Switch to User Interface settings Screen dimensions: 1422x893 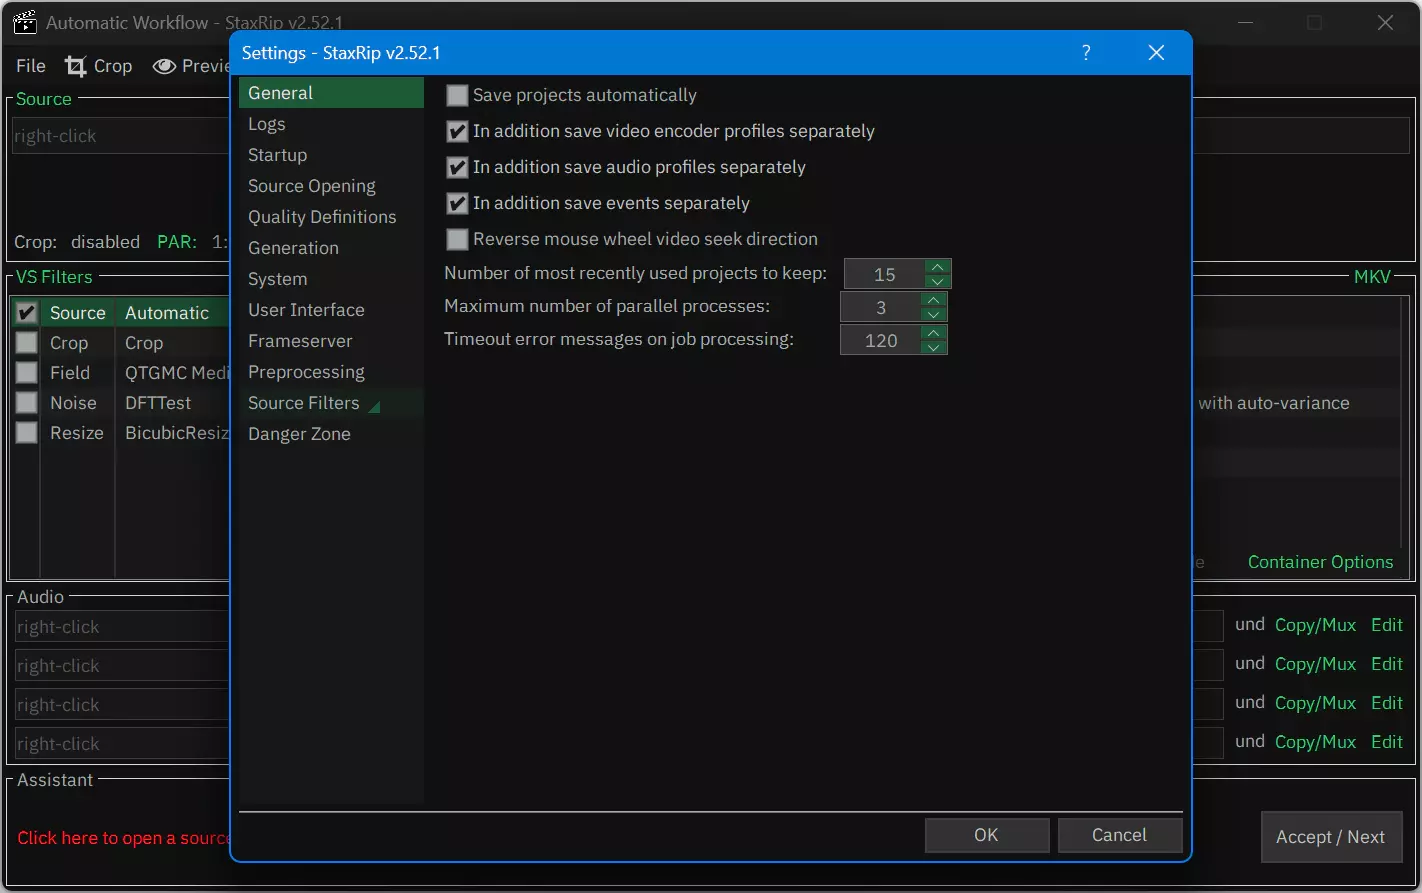(x=306, y=310)
